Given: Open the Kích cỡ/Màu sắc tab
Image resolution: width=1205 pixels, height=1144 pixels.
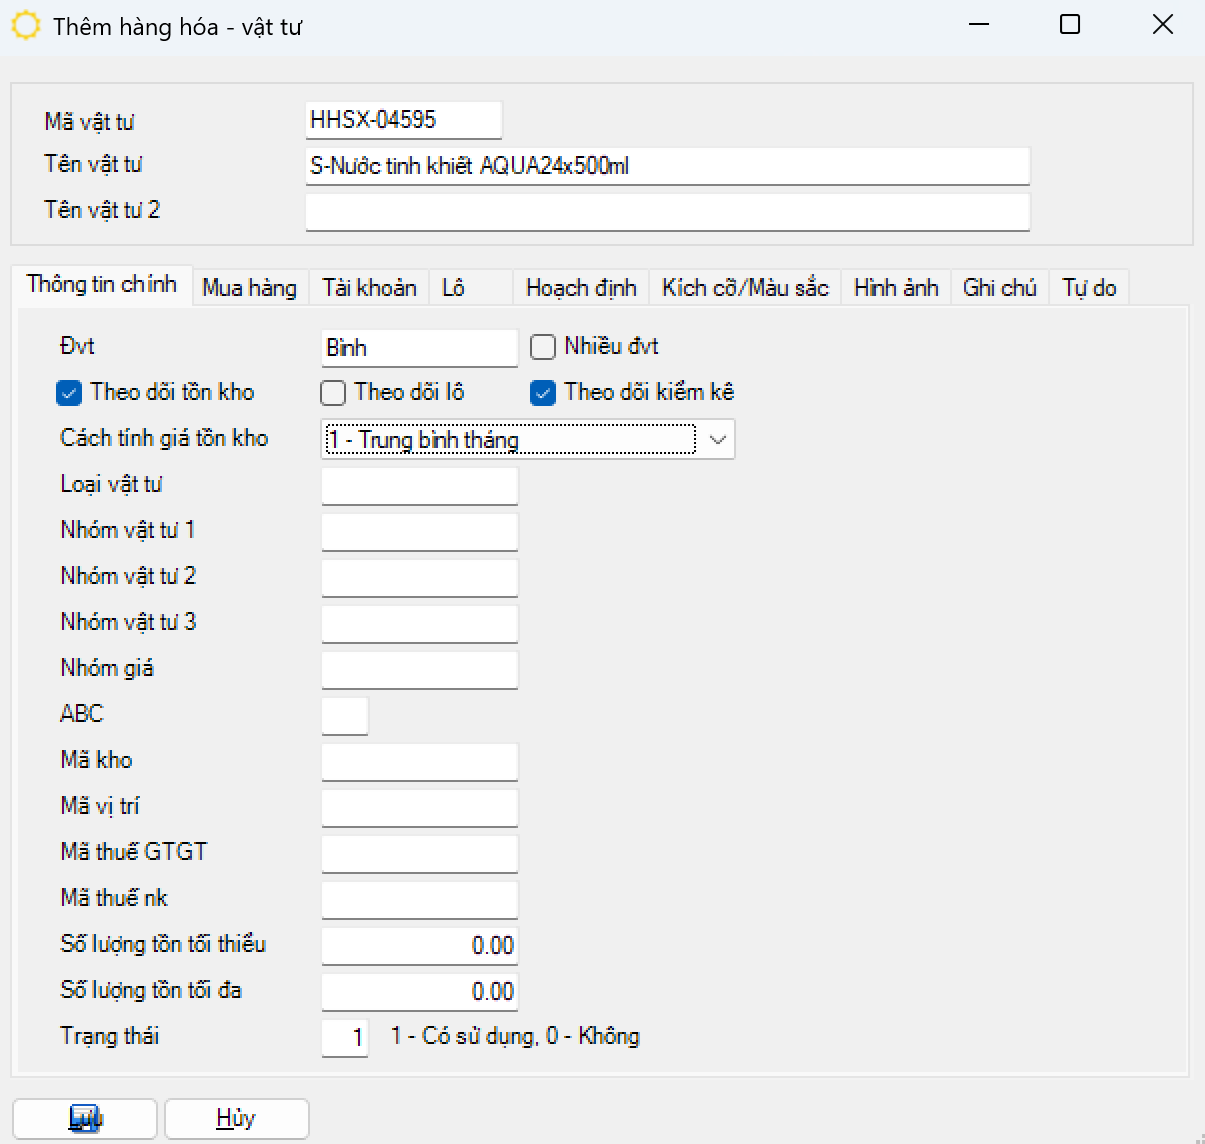Looking at the screenshot, I should tap(745, 288).
